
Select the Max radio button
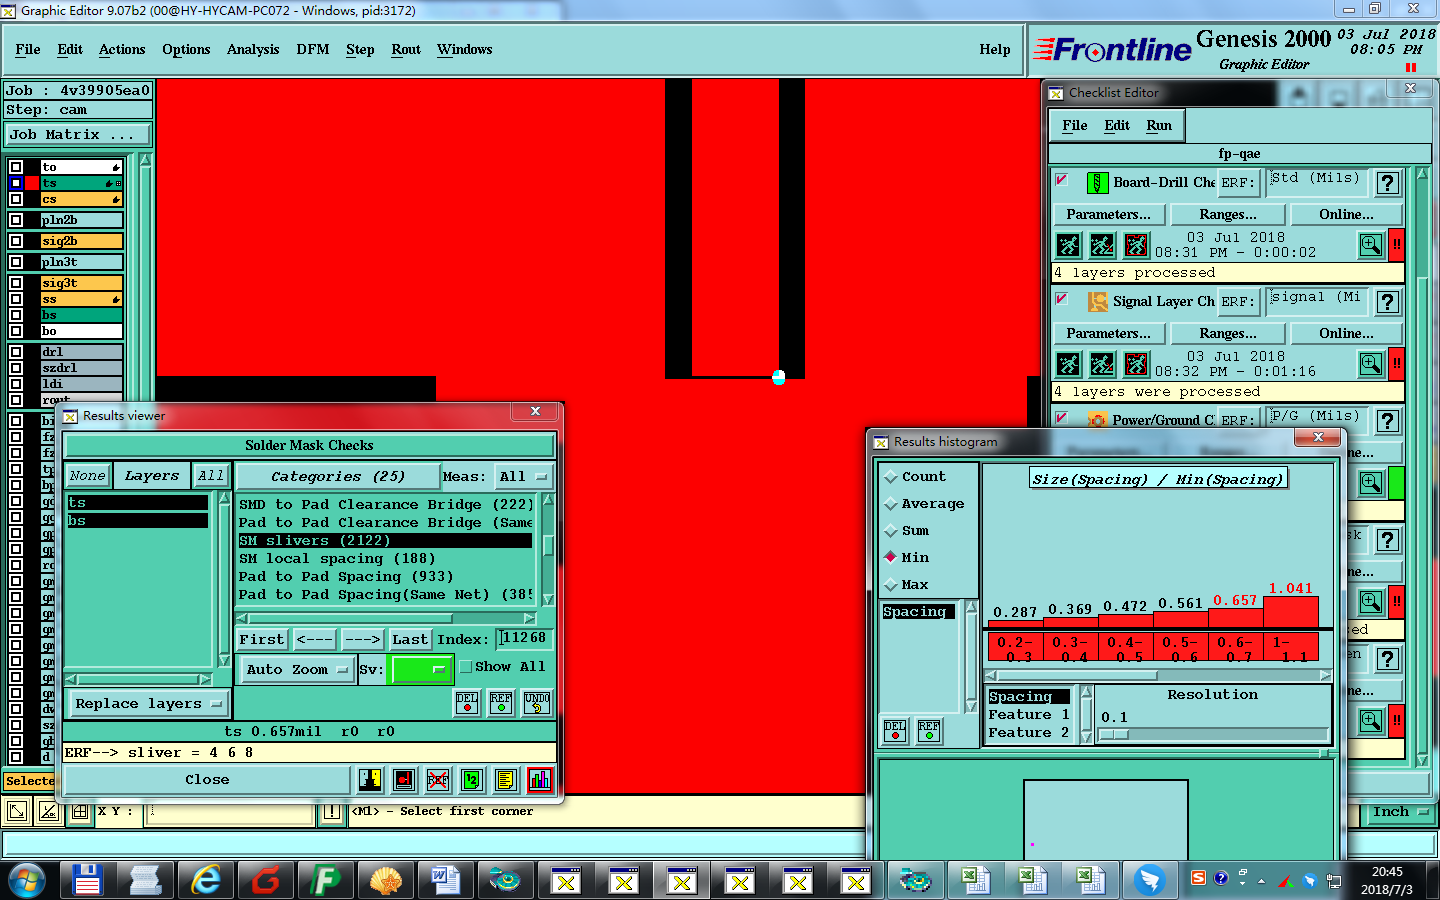click(x=891, y=585)
